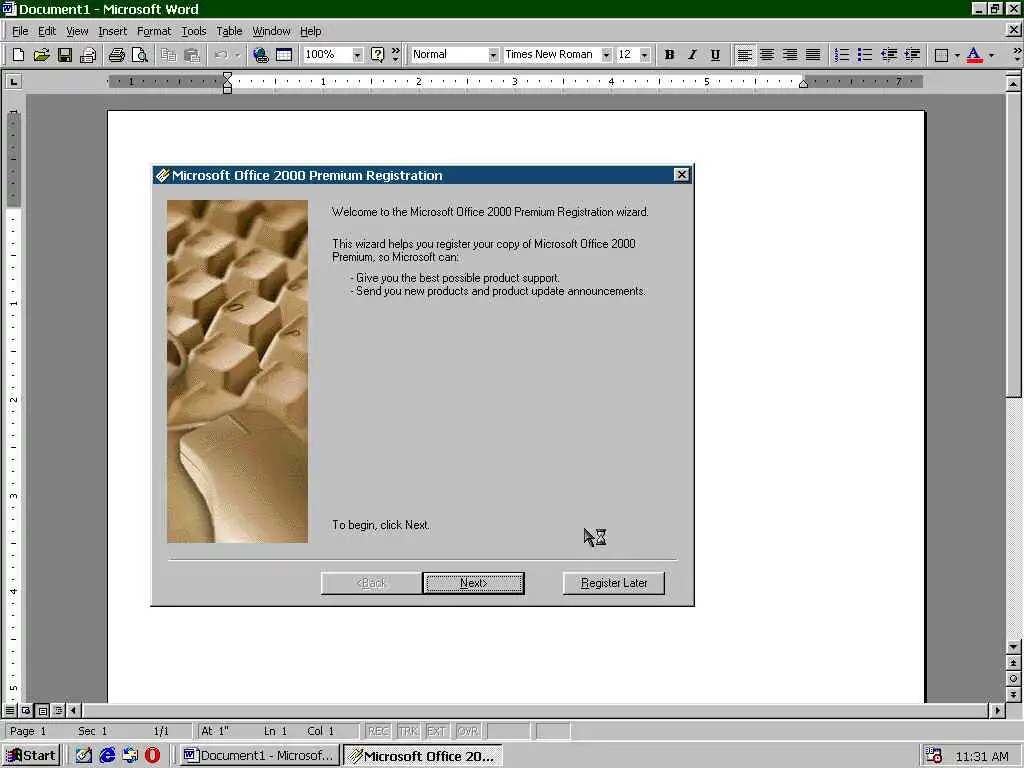Toggle TRK track changes in status bar
The image size is (1024, 768).
point(408,731)
